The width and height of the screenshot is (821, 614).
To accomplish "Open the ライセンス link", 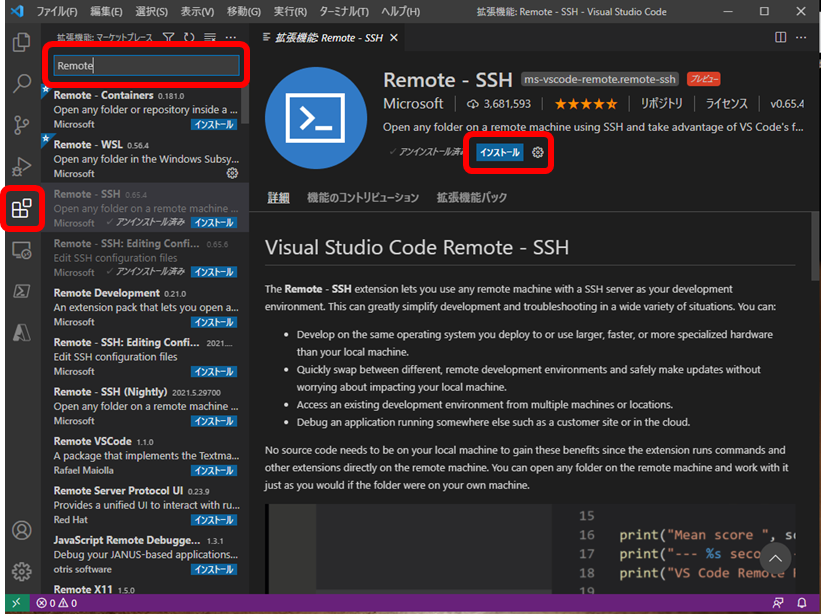I will [726, 104].
